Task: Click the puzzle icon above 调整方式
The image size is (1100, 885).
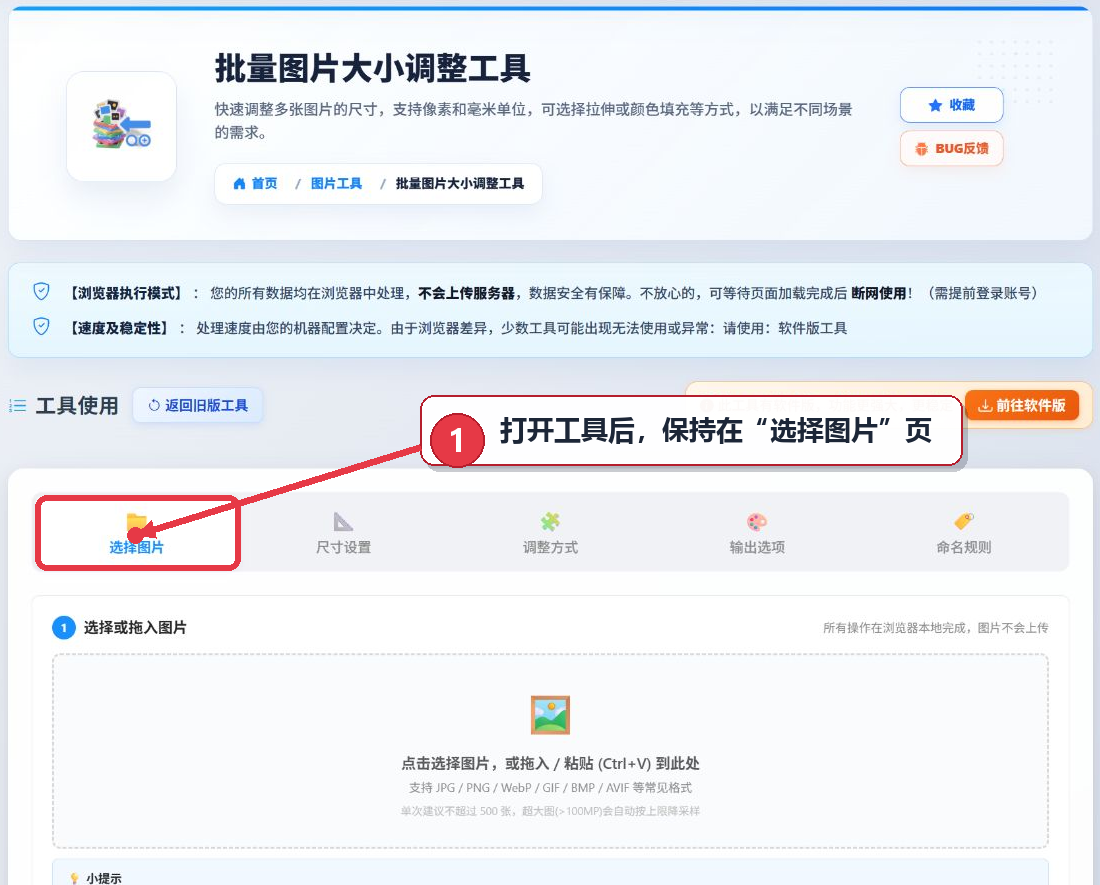Action: 550,522
